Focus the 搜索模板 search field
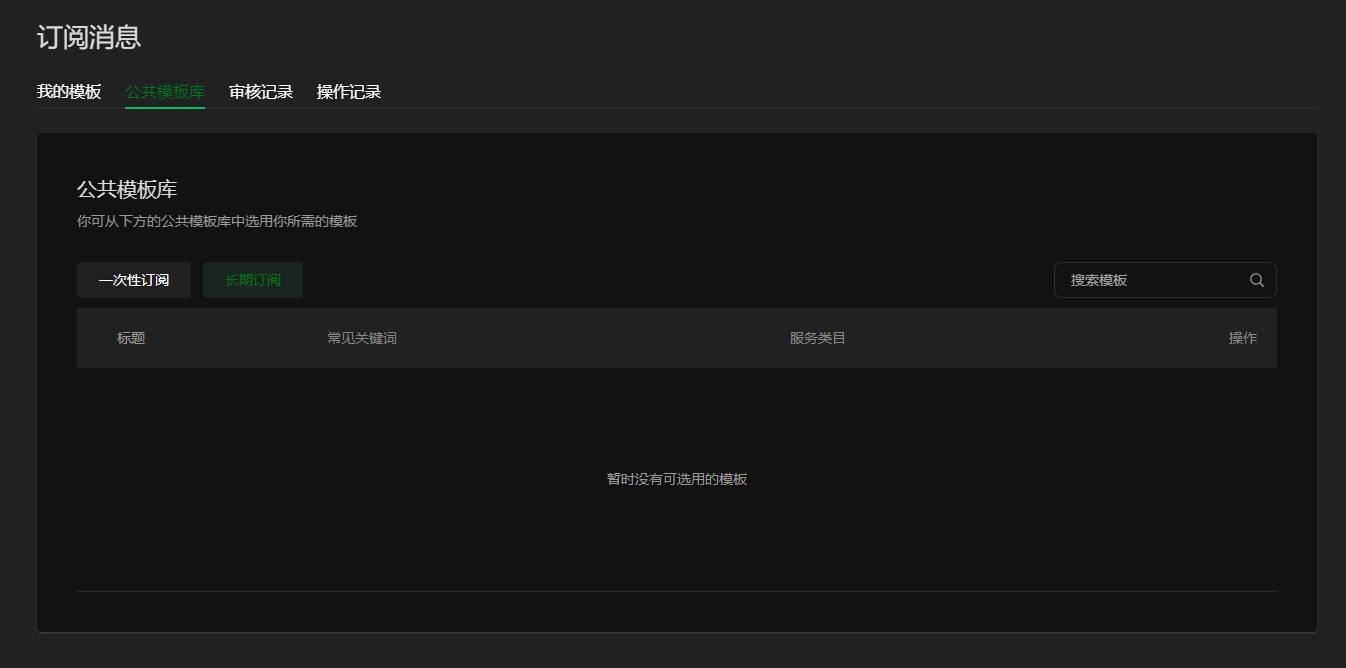 pyautogui.click(x=1150, y=280)
